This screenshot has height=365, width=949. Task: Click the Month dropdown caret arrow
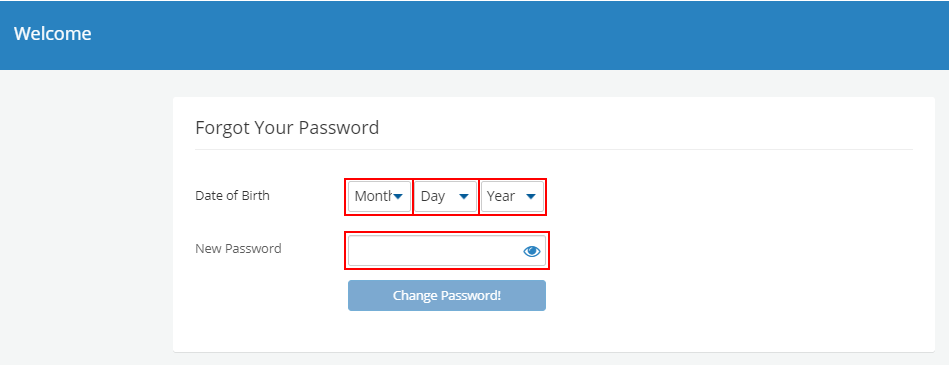pyautogui.click(x=398, y=196)
